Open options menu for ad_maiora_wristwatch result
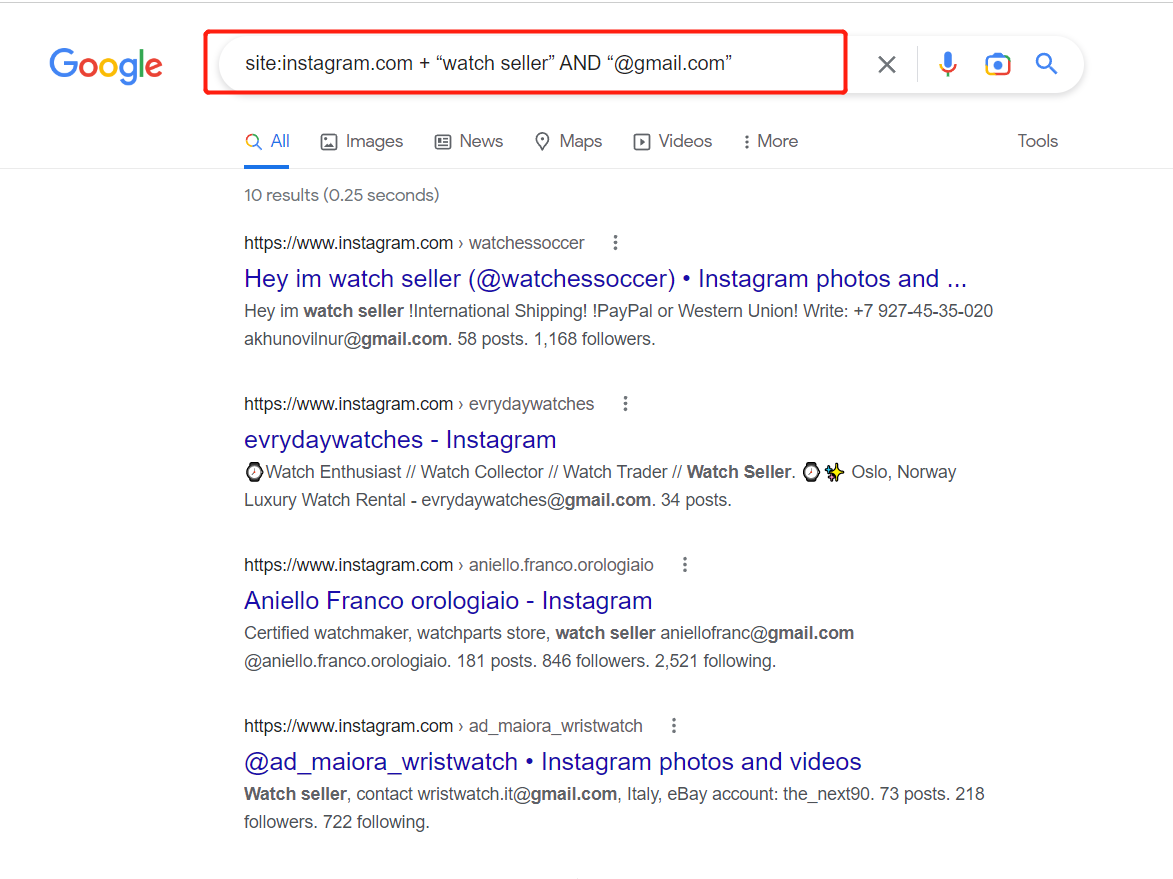This screenshot has height=879, width=1173. pos(674,726)
